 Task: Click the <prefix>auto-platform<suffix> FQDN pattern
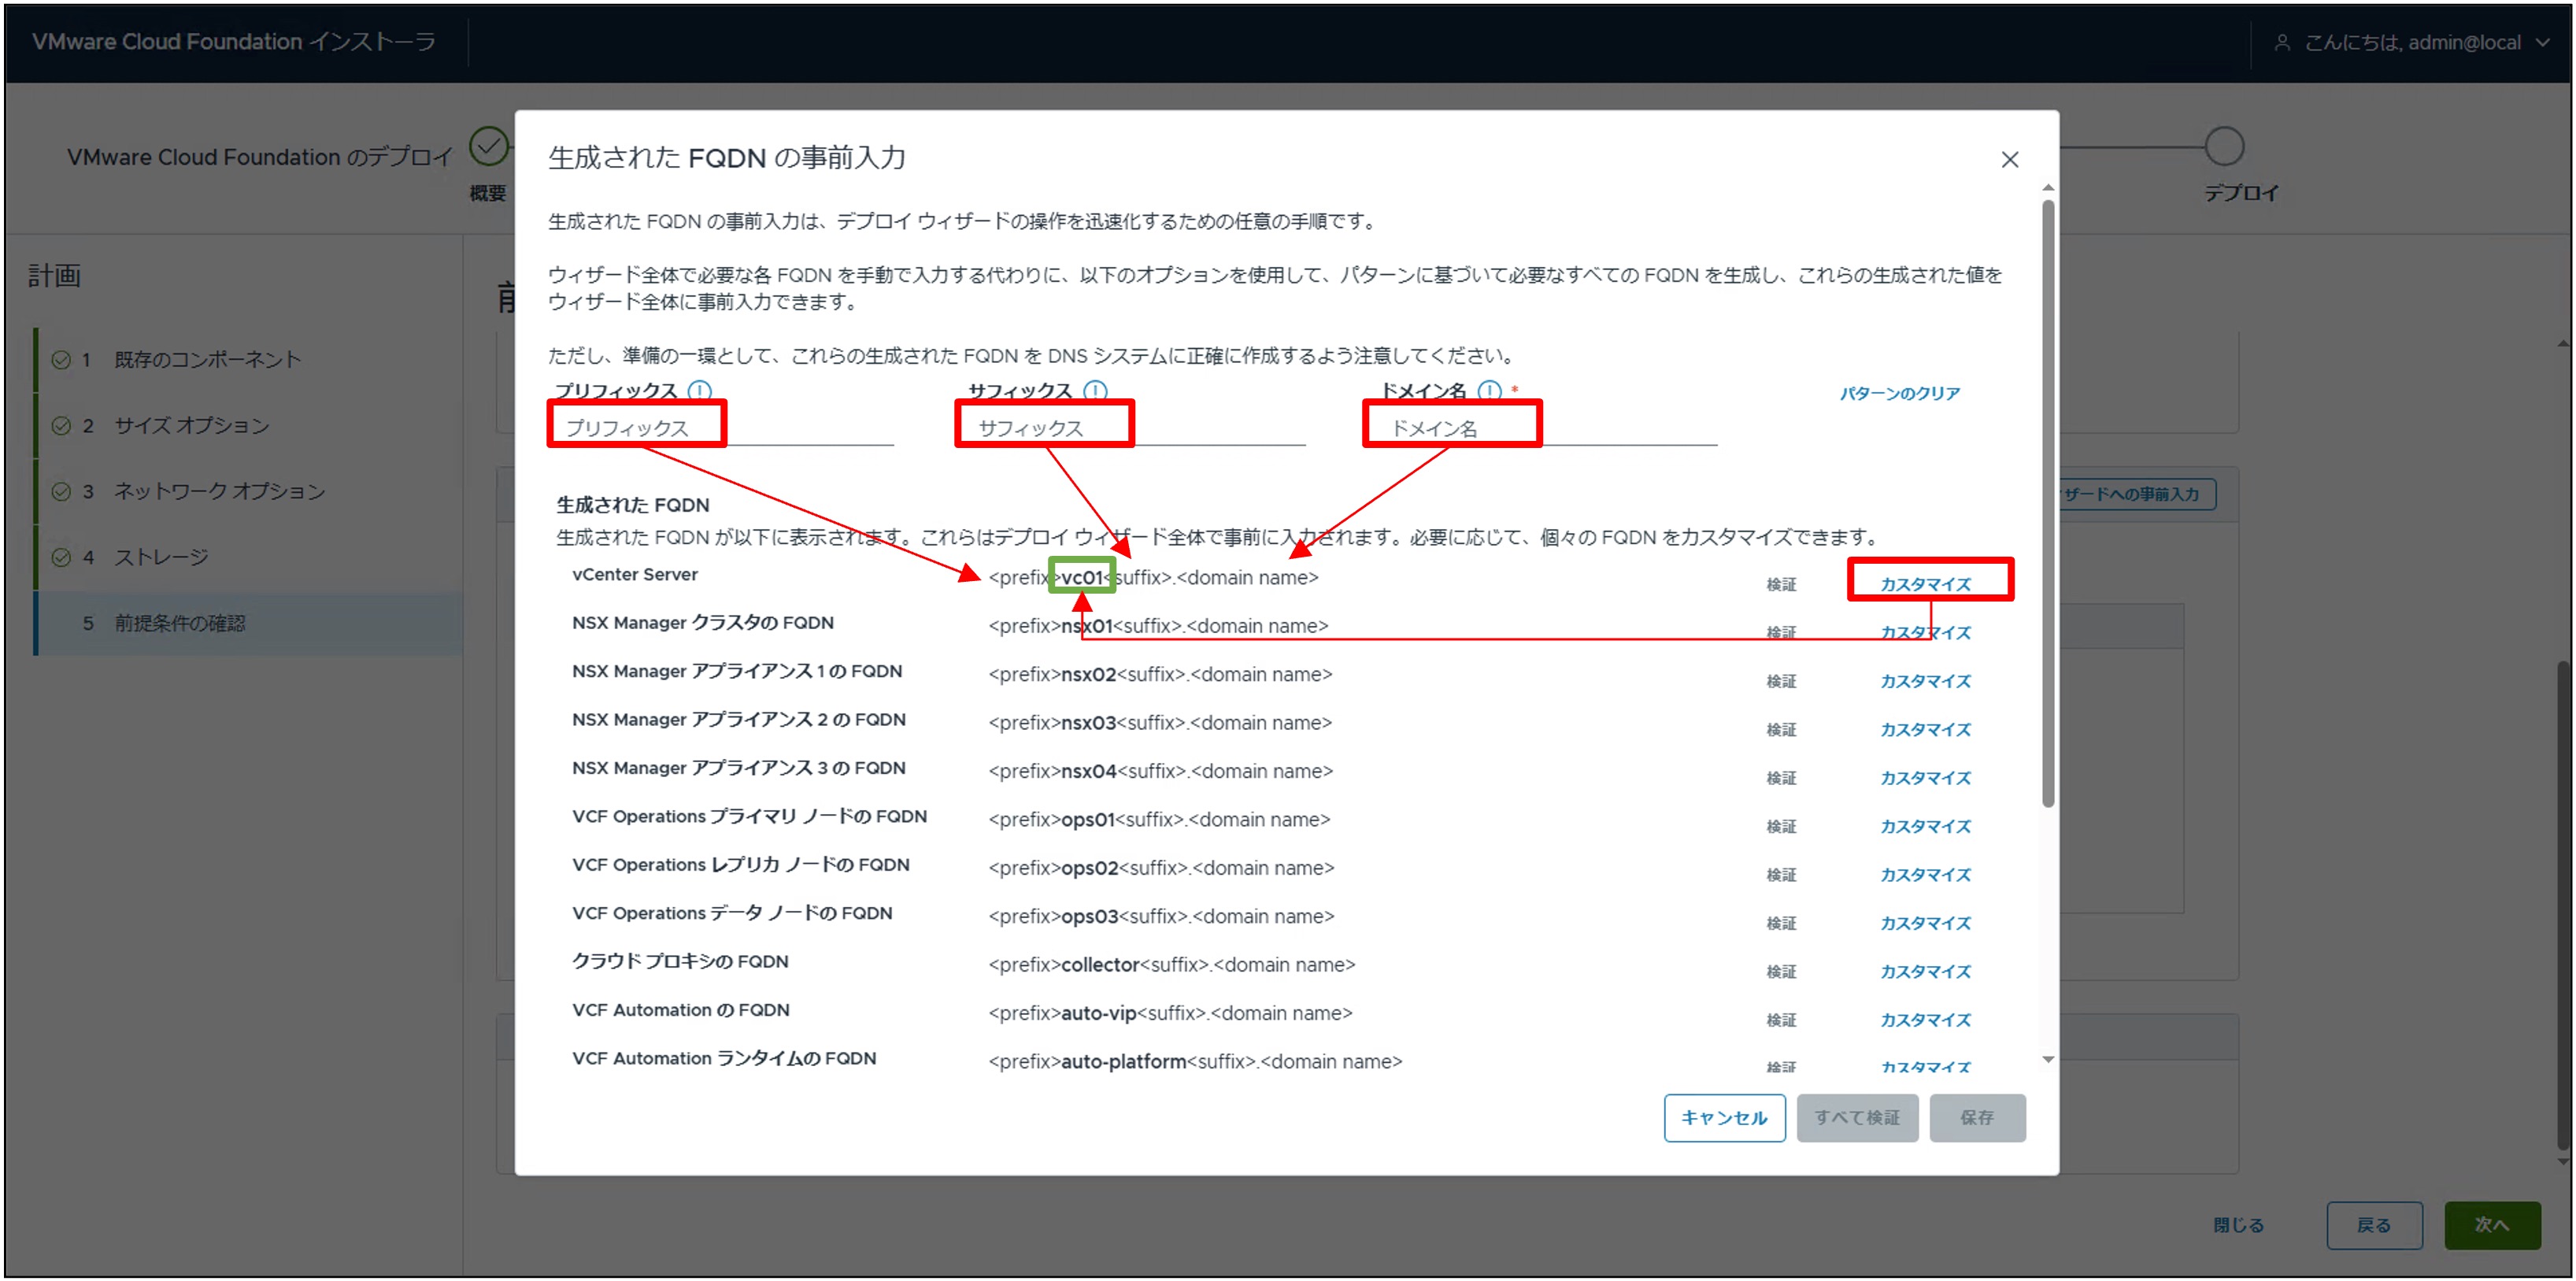tap(1195, 1062)
